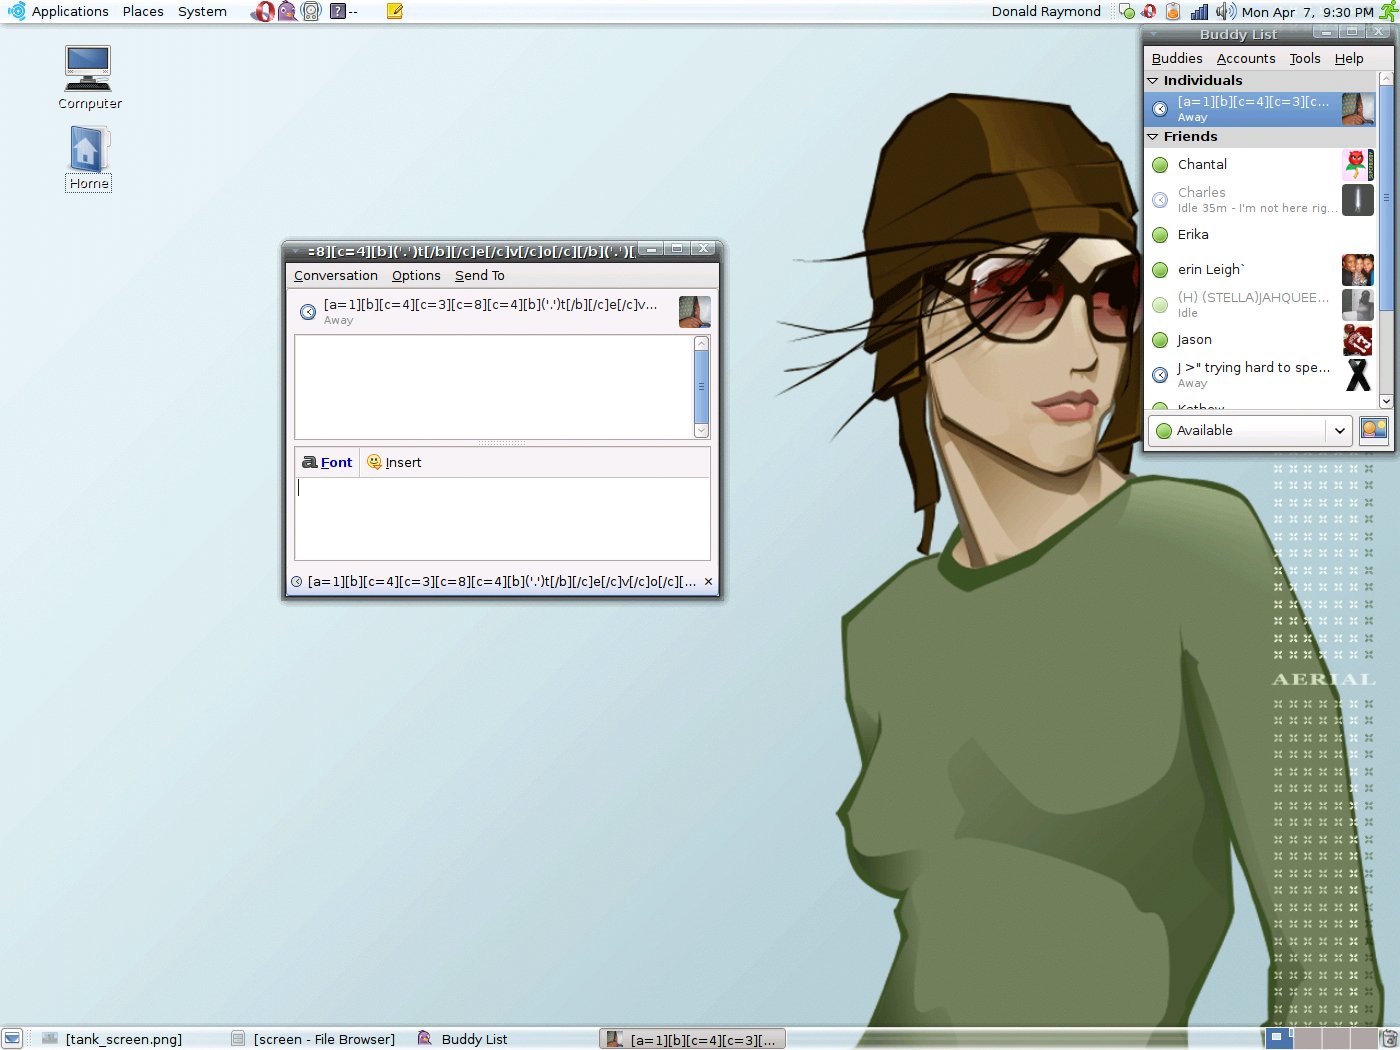Click the conversation history scrollbar
This screenshot has height=1050, width=1400.
[701, 387]
